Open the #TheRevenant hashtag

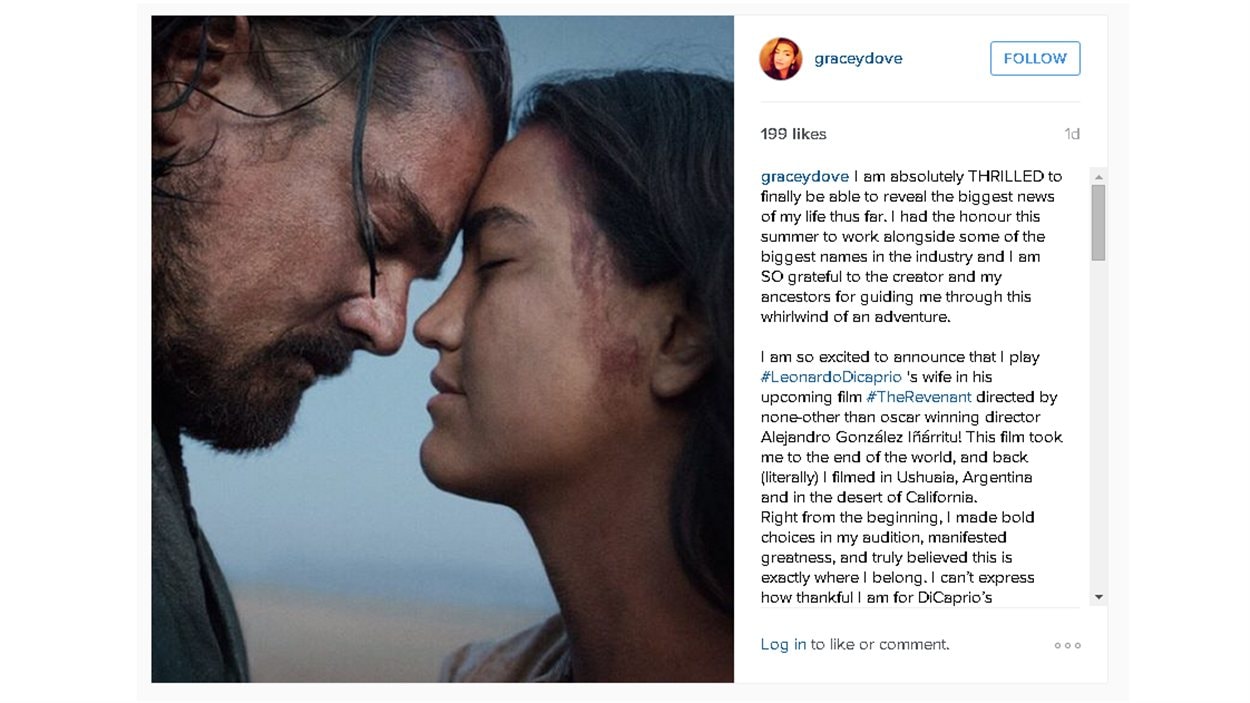click(919, 397)
